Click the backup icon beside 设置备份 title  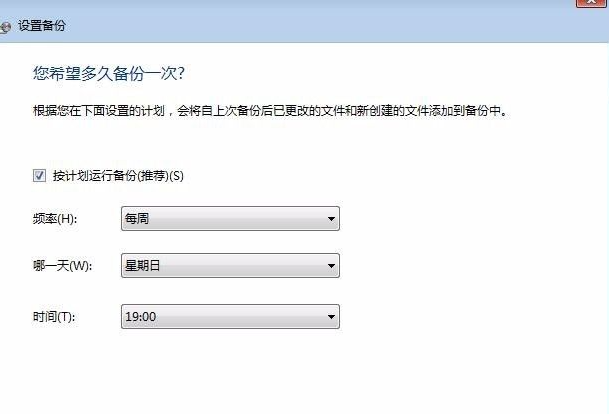[x=7, y=27]
